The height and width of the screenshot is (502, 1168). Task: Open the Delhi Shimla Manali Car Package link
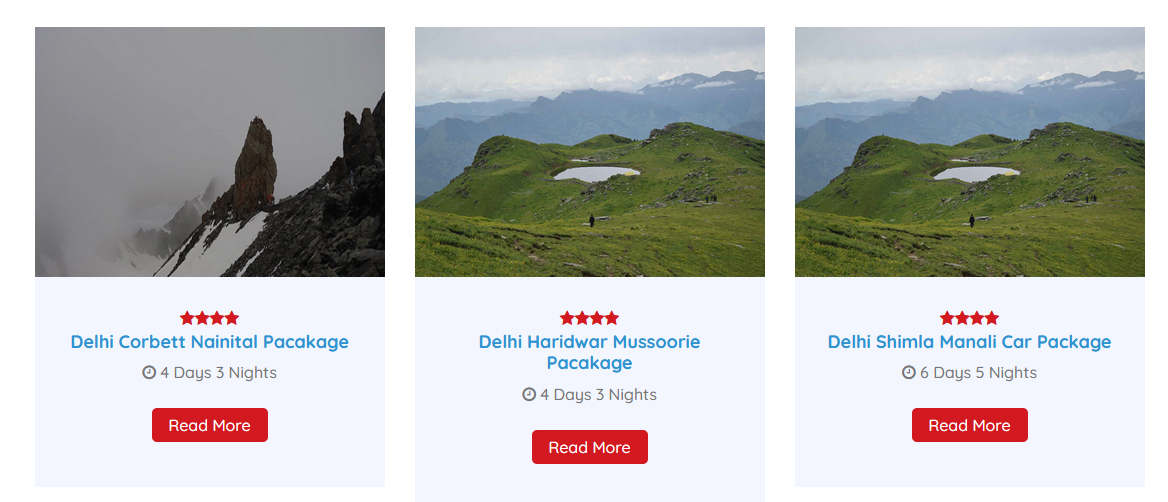pos(970,342)
